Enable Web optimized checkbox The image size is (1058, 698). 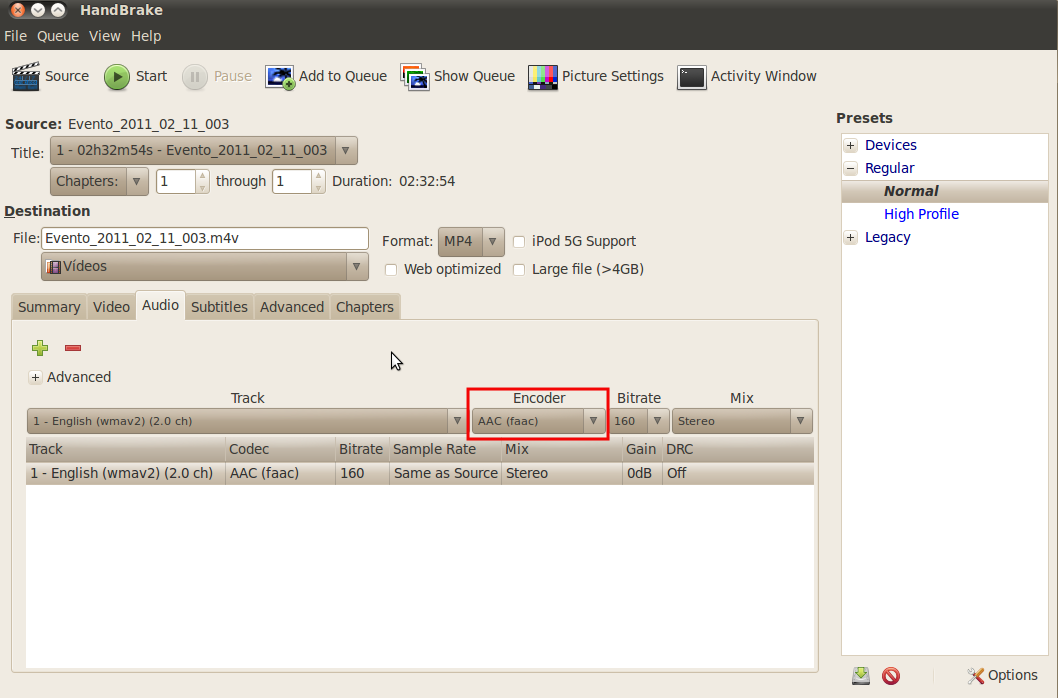point(391,269)
